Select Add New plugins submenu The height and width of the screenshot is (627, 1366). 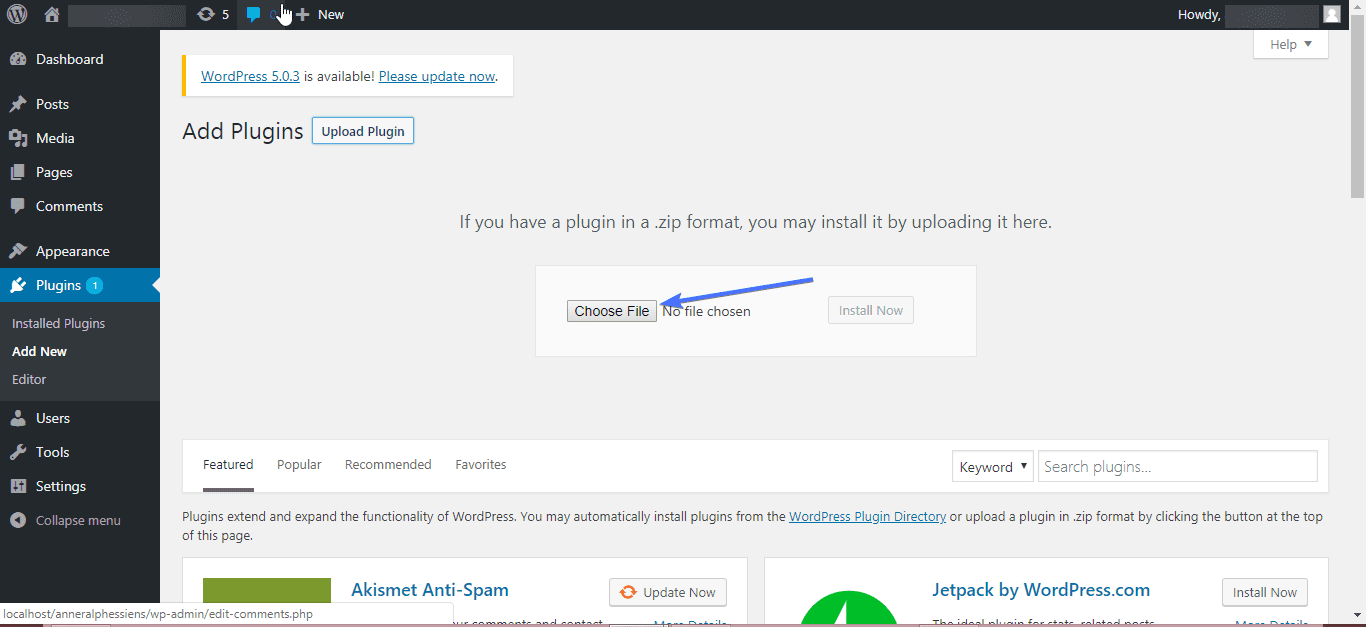(39, 351)
